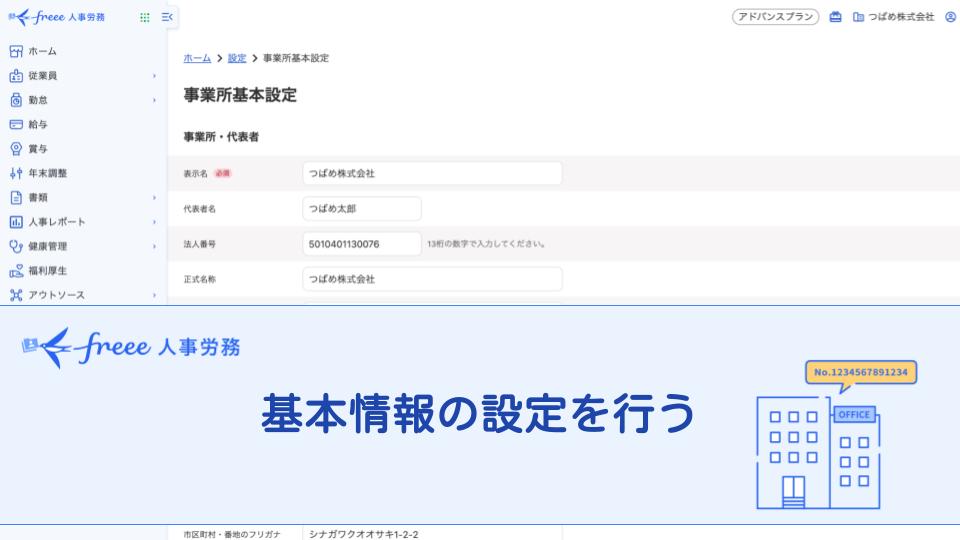Expand the 書類 submenu arrow
Viewport: 960px width, 540px height.
coord(154,197)
